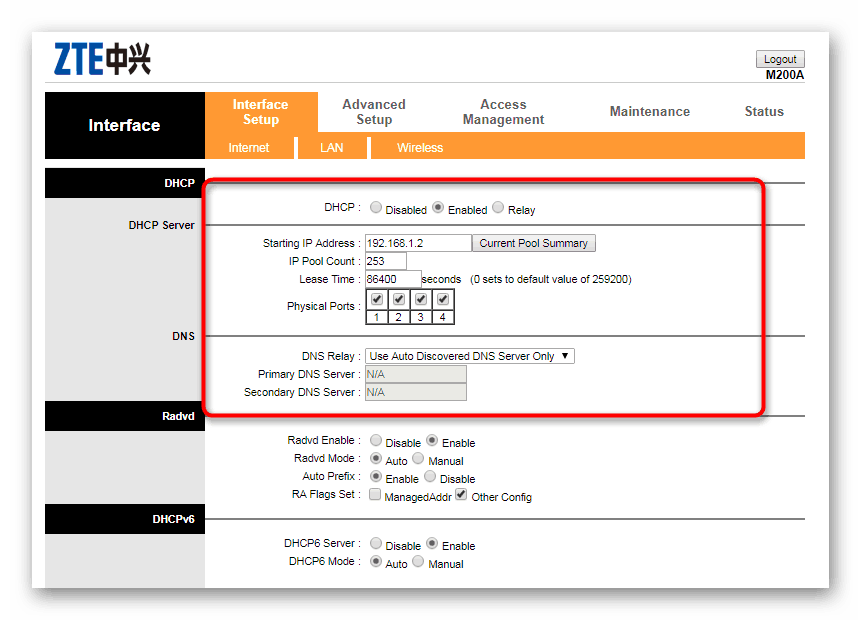Select the DHCP Relay option
Screen dimensions: 861x620
tap(498, 207)
